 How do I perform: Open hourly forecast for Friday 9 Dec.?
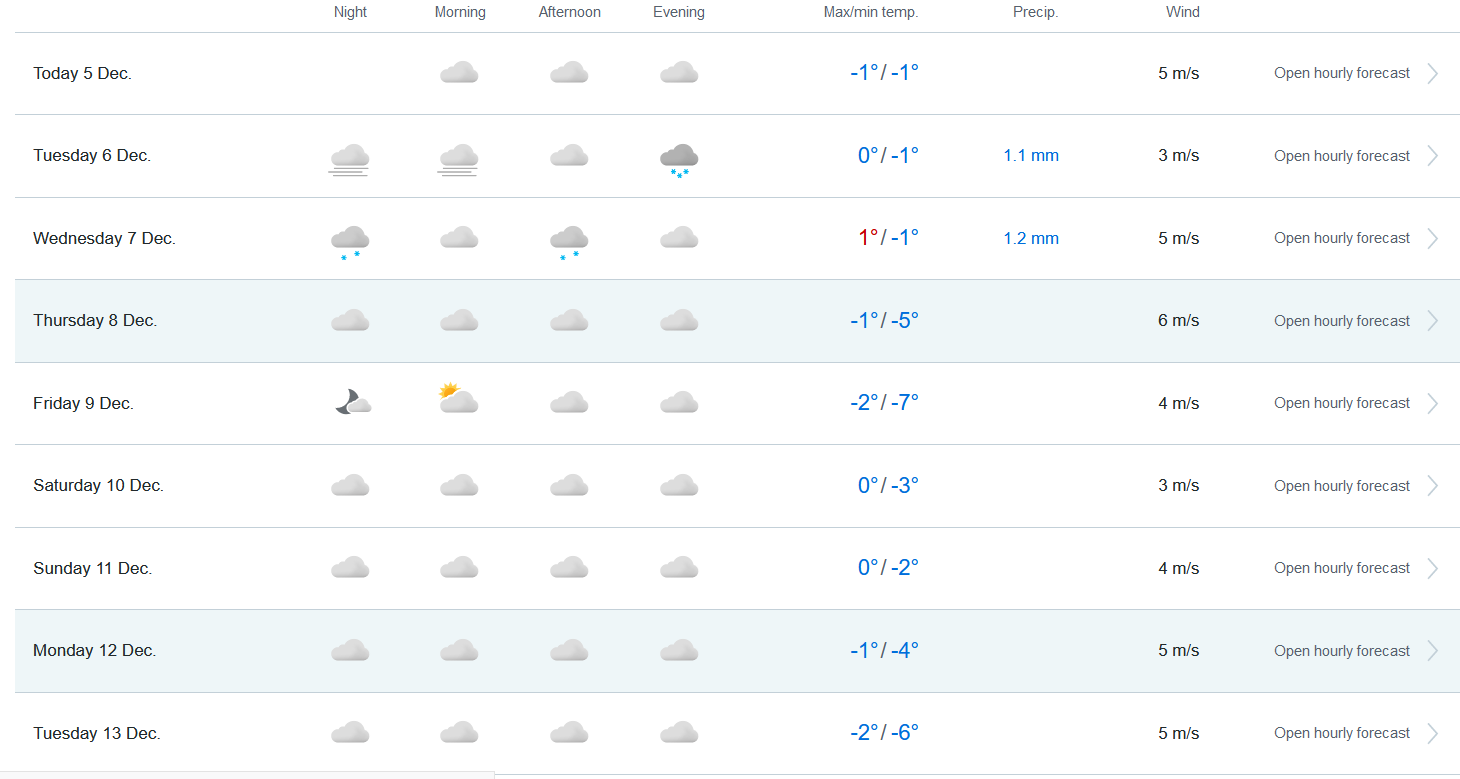pos(1341,403)
